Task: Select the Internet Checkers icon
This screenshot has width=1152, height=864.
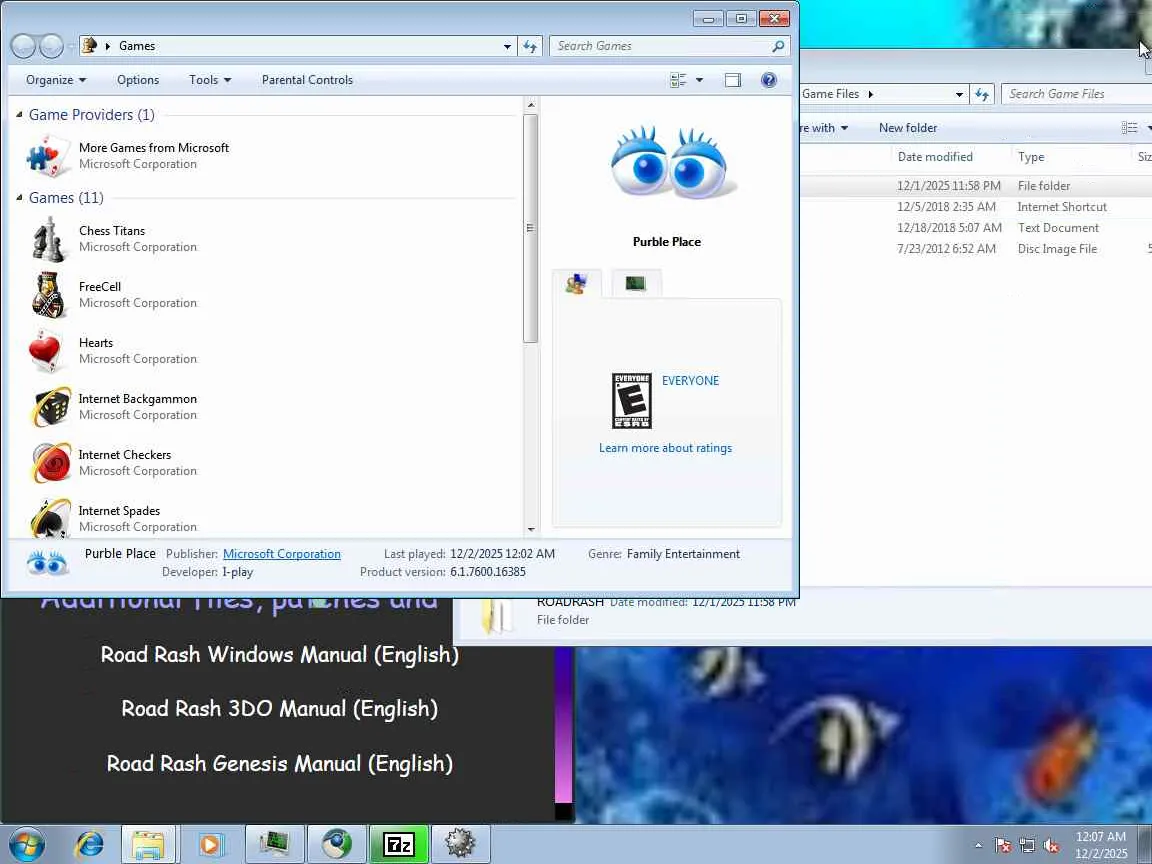Action: pyautogui.click(x=51, y=462)
